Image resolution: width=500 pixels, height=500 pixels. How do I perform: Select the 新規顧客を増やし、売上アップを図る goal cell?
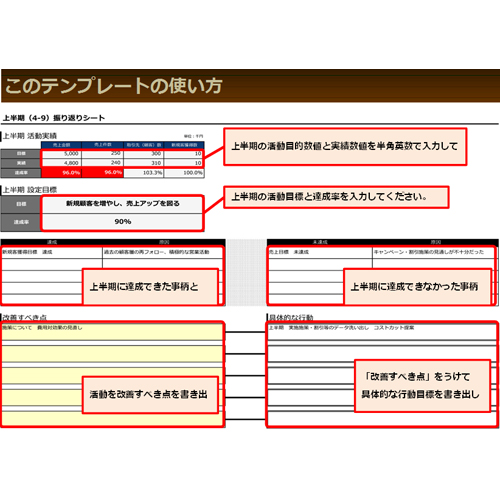122,204
